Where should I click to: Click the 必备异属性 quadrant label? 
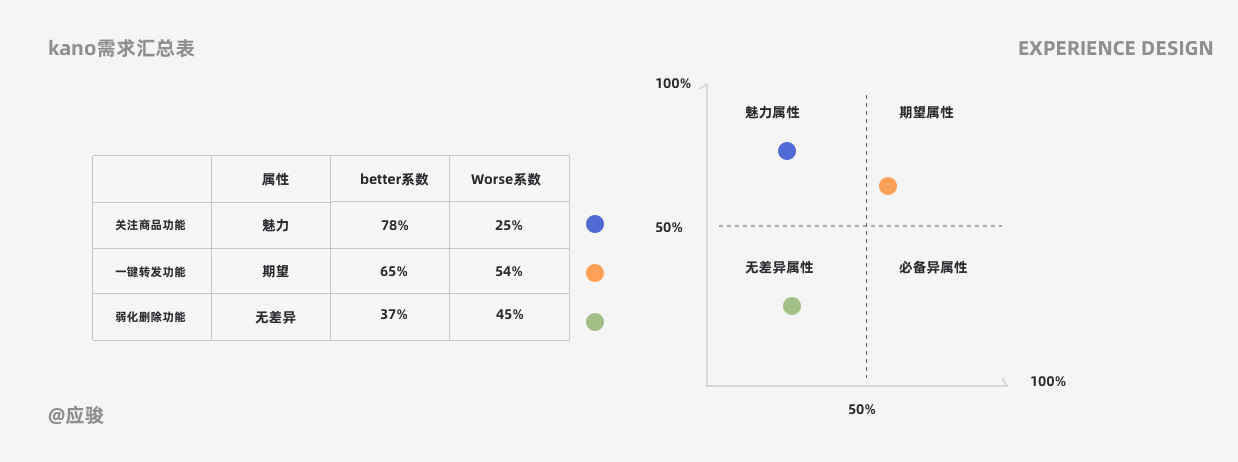[933, 268]
